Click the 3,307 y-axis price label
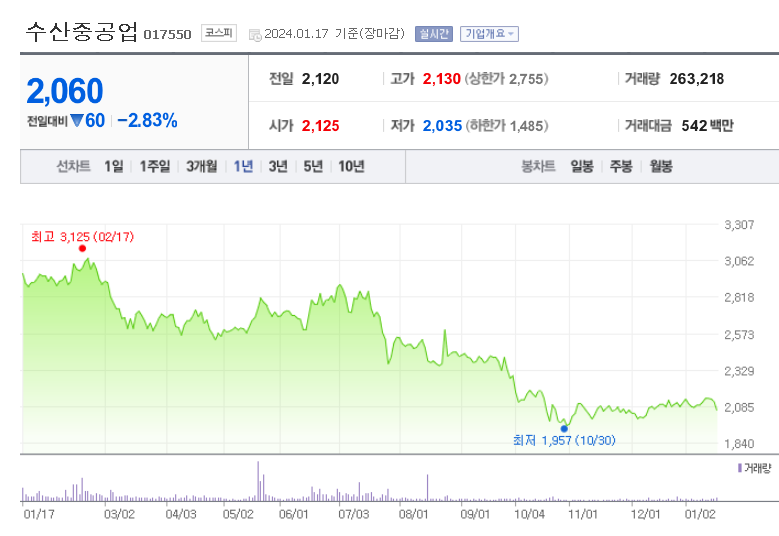 coord(739,225)
